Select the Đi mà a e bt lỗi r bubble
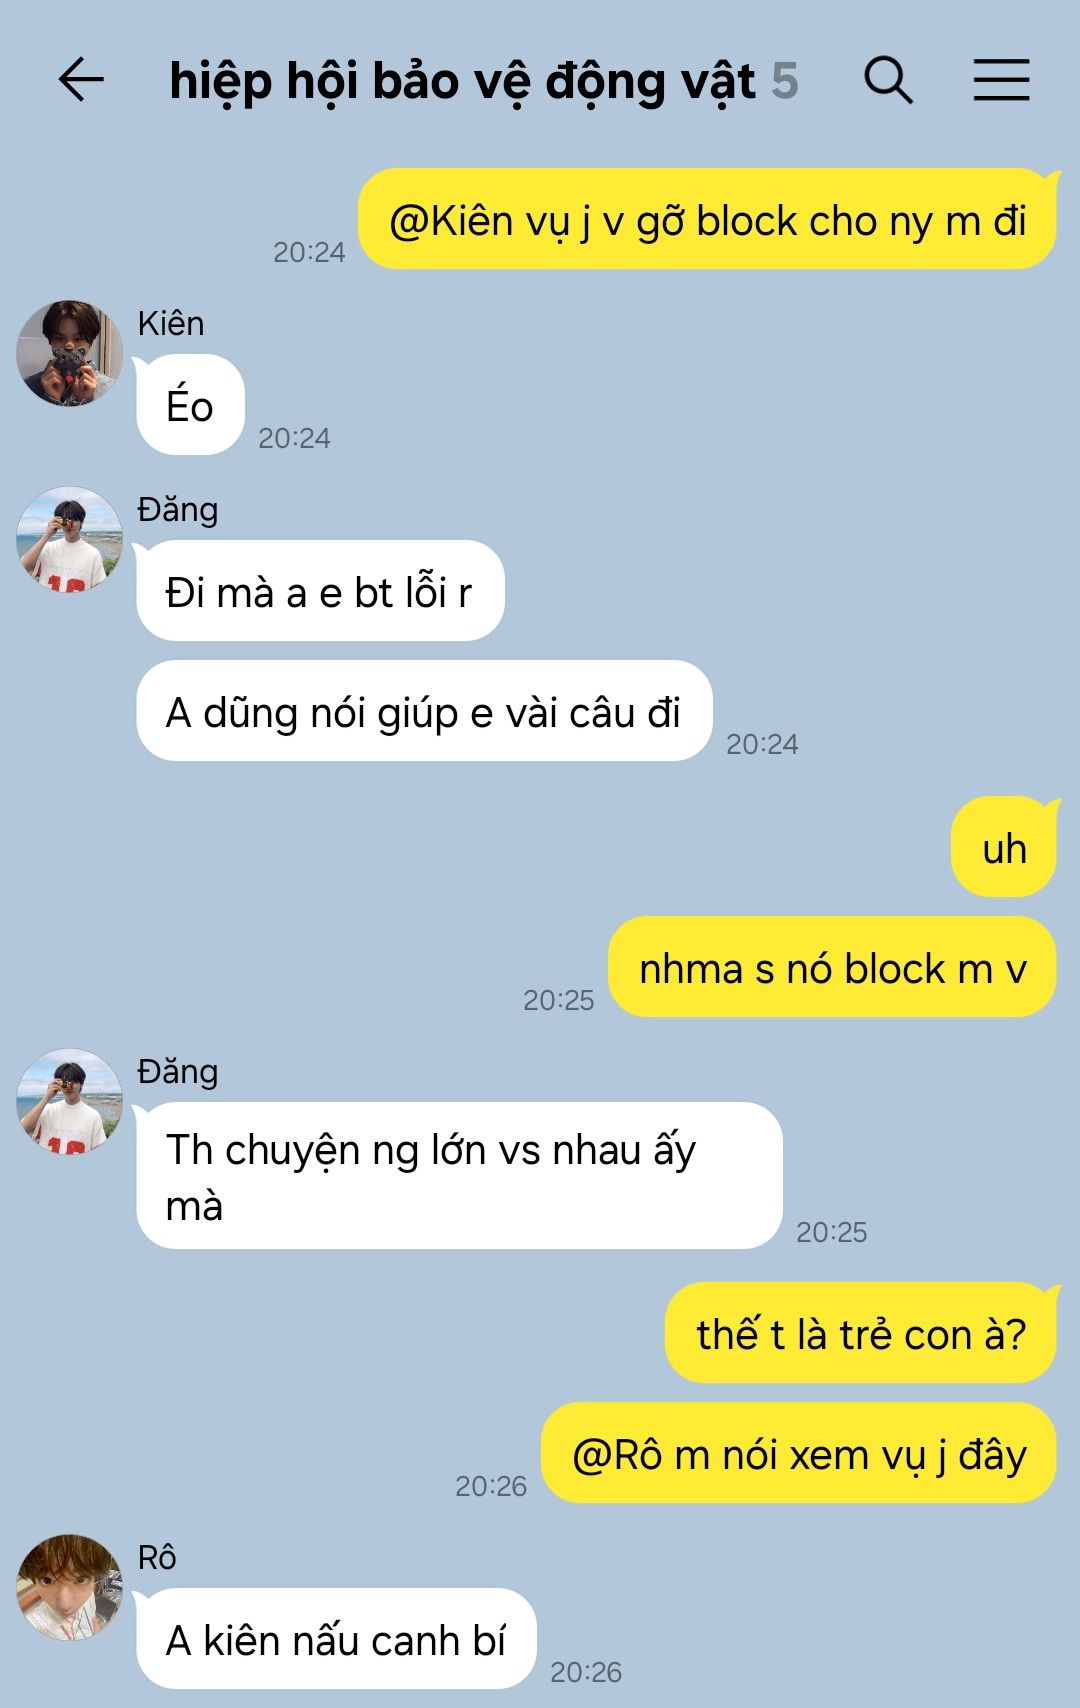The height and width of the screenshot is (1708, 1080). [320, 591]
